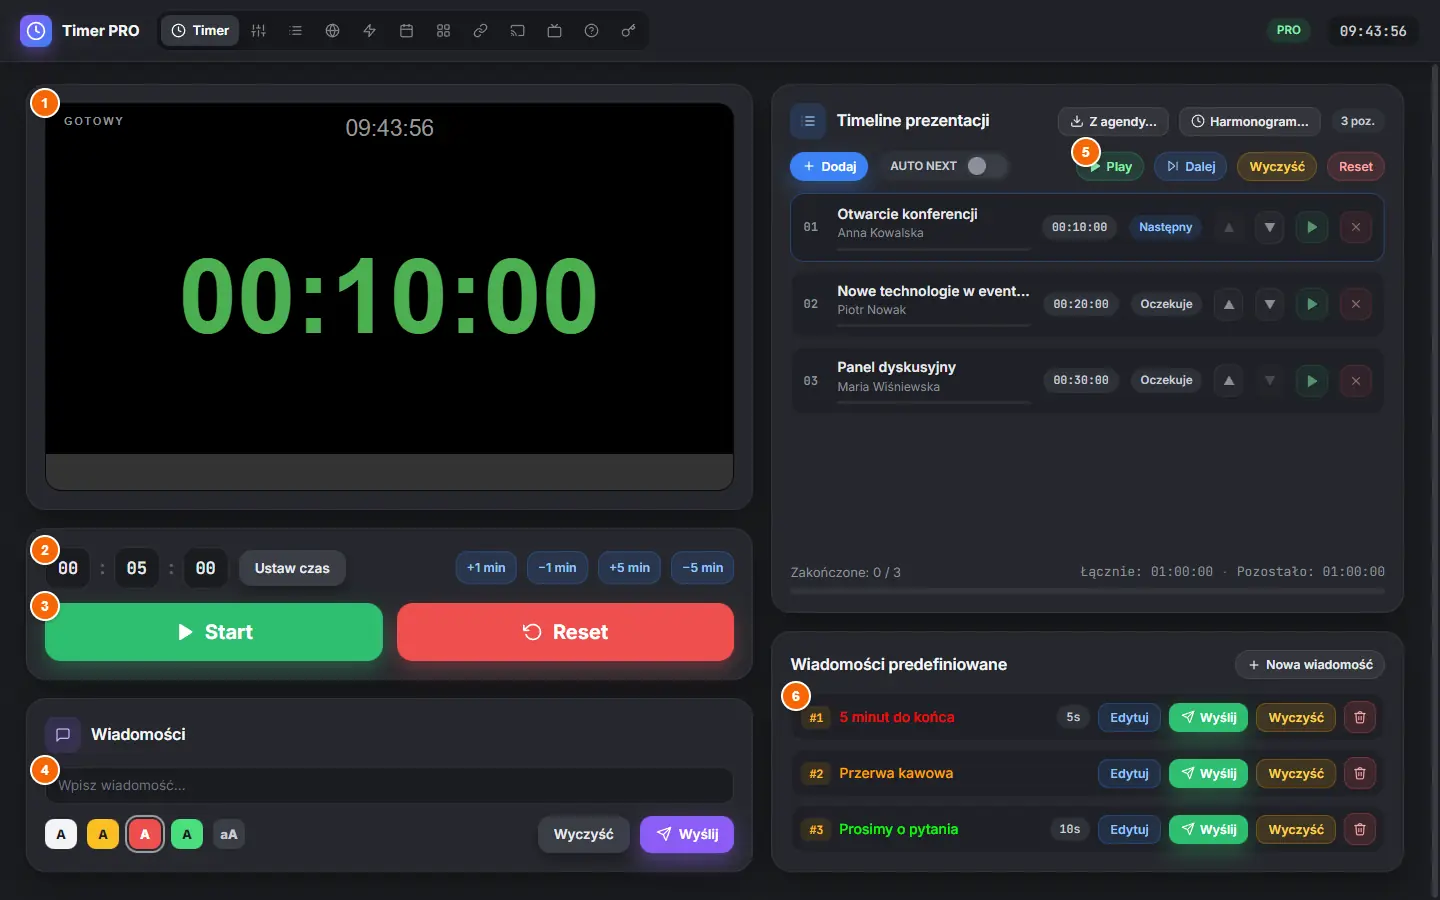
Task: Click Dodaj to add a timeline item
Action: click(829, 166)
